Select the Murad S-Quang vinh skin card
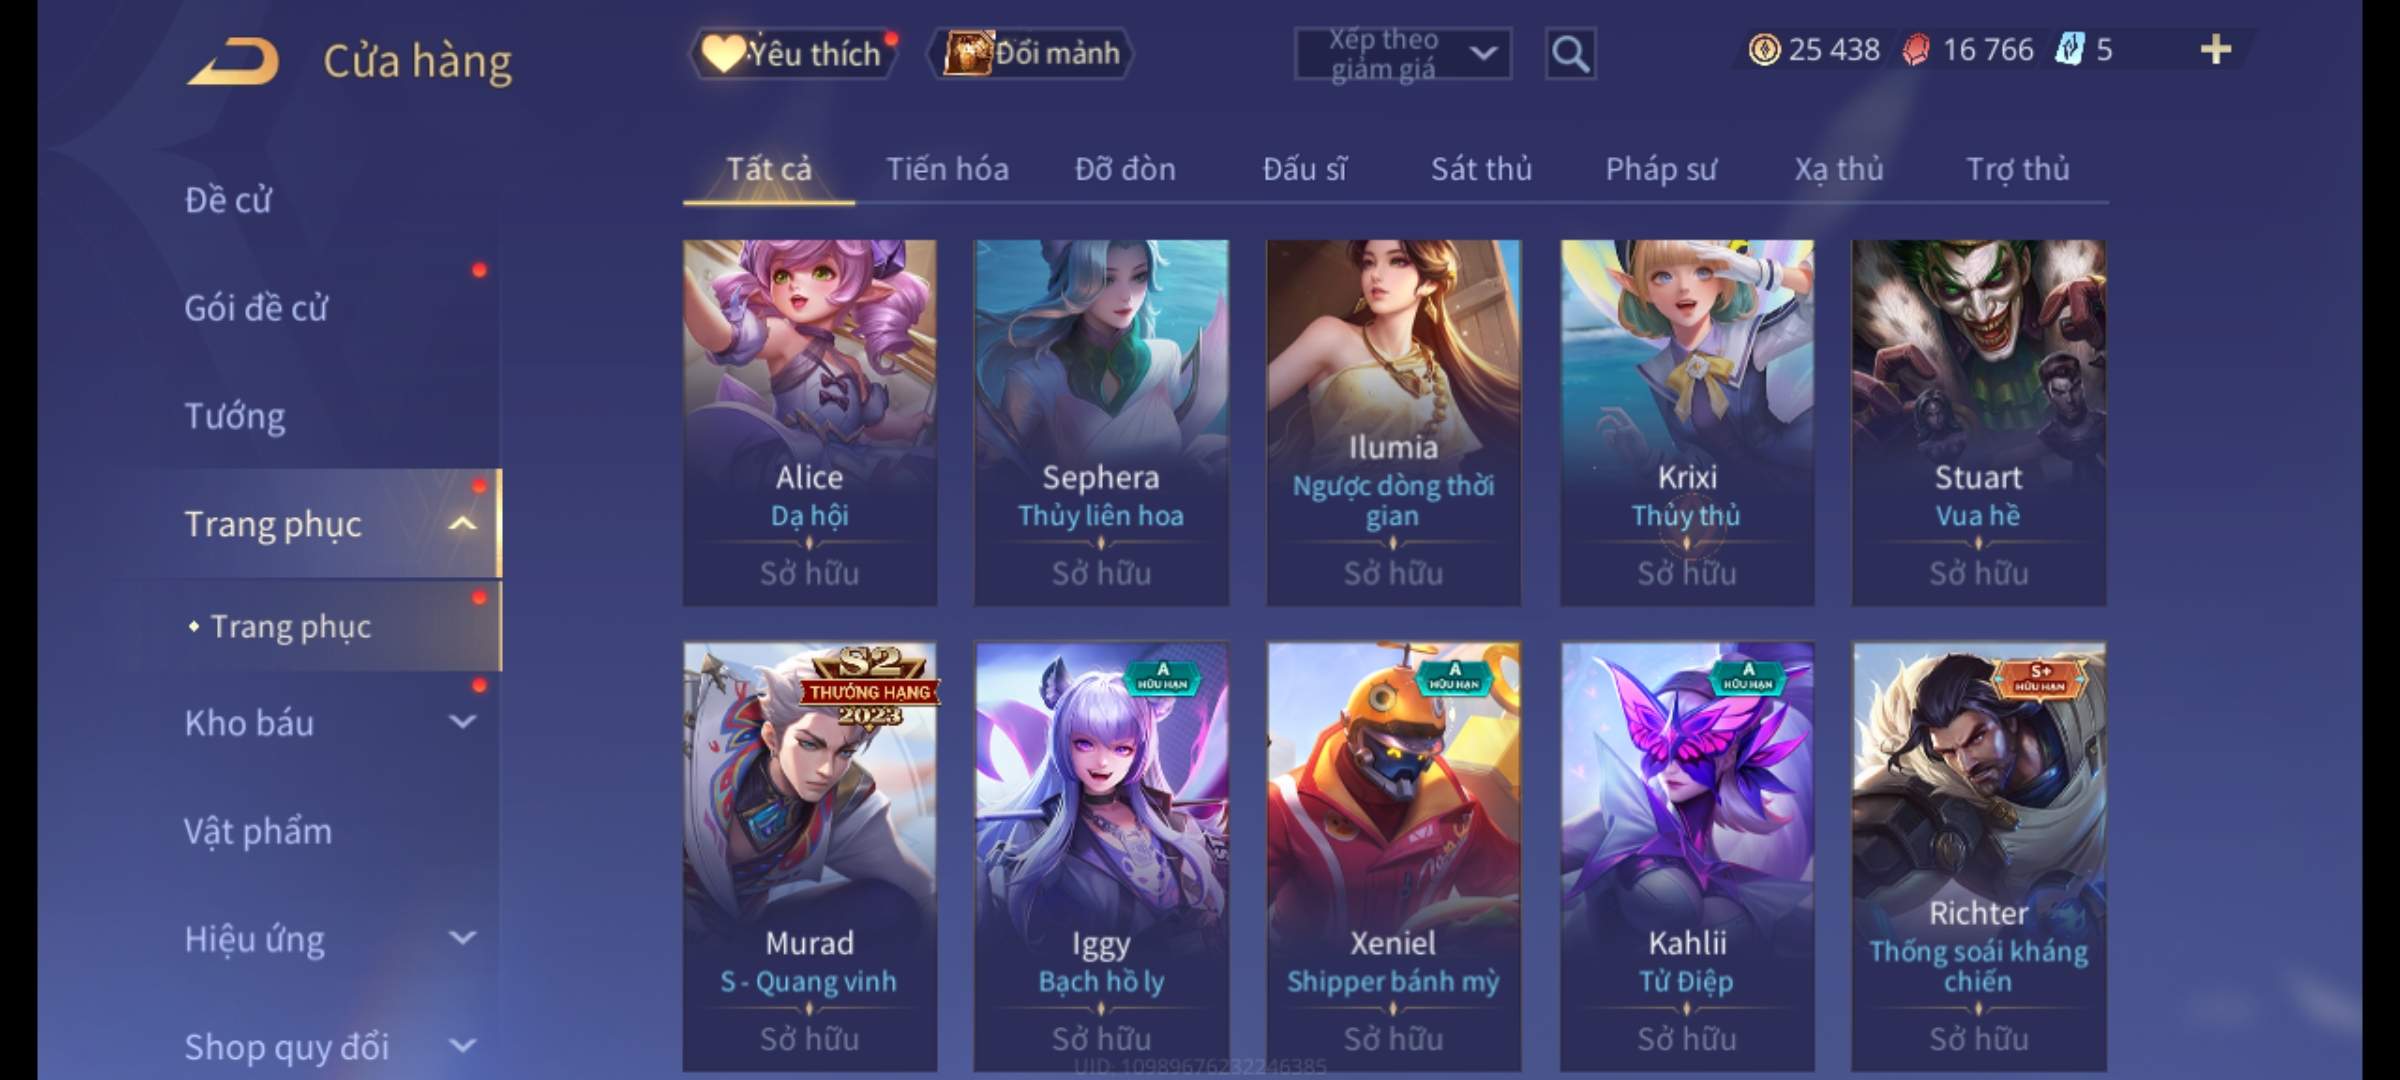 click(809, 856)
